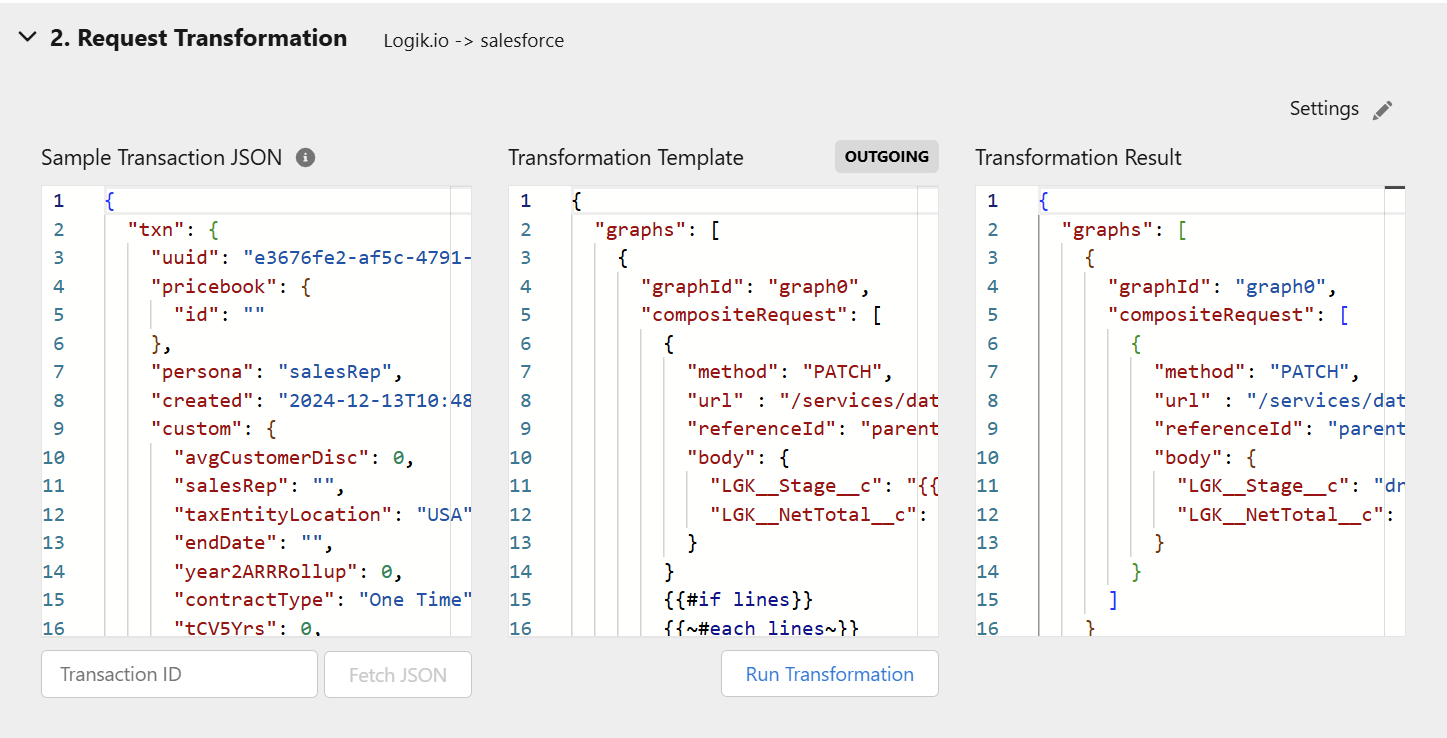Click the "salesRep": "" line under custom

pyautogui.click(x=259, y=486)
